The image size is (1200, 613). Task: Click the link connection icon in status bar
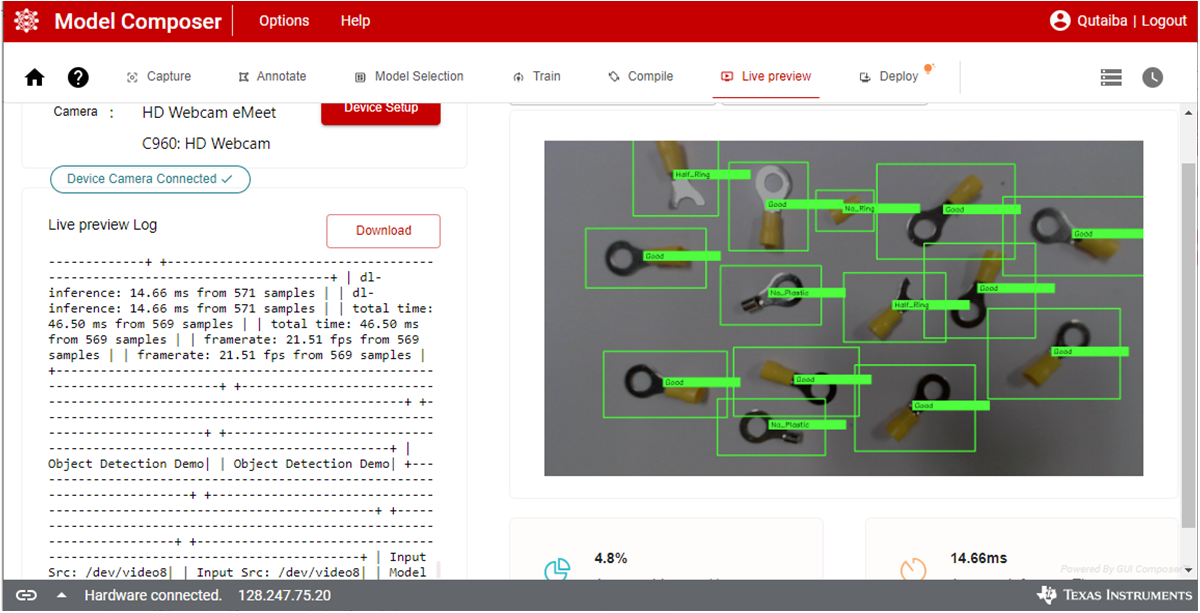tap(26, 596)
